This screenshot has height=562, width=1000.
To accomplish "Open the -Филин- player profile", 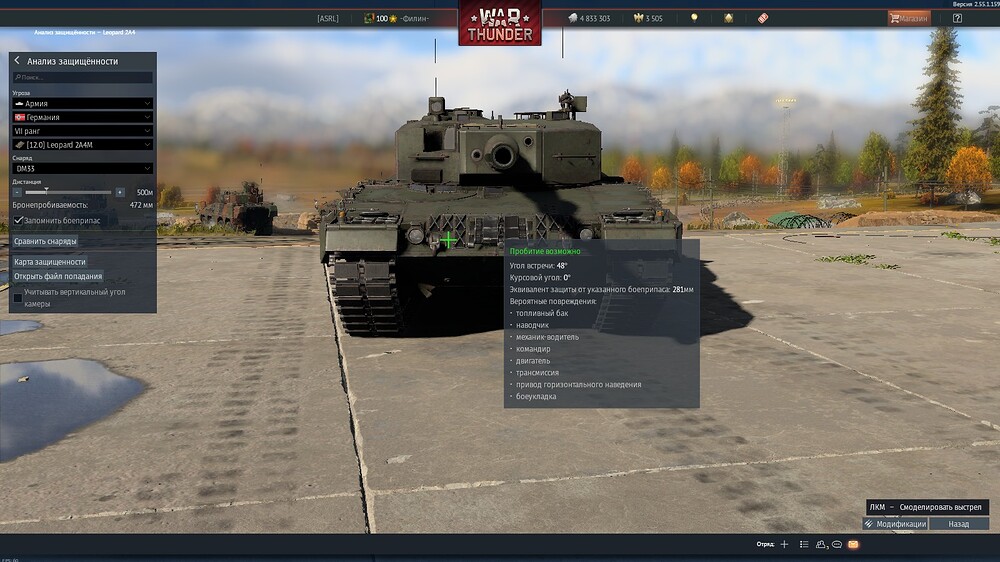I will point(415,18).
